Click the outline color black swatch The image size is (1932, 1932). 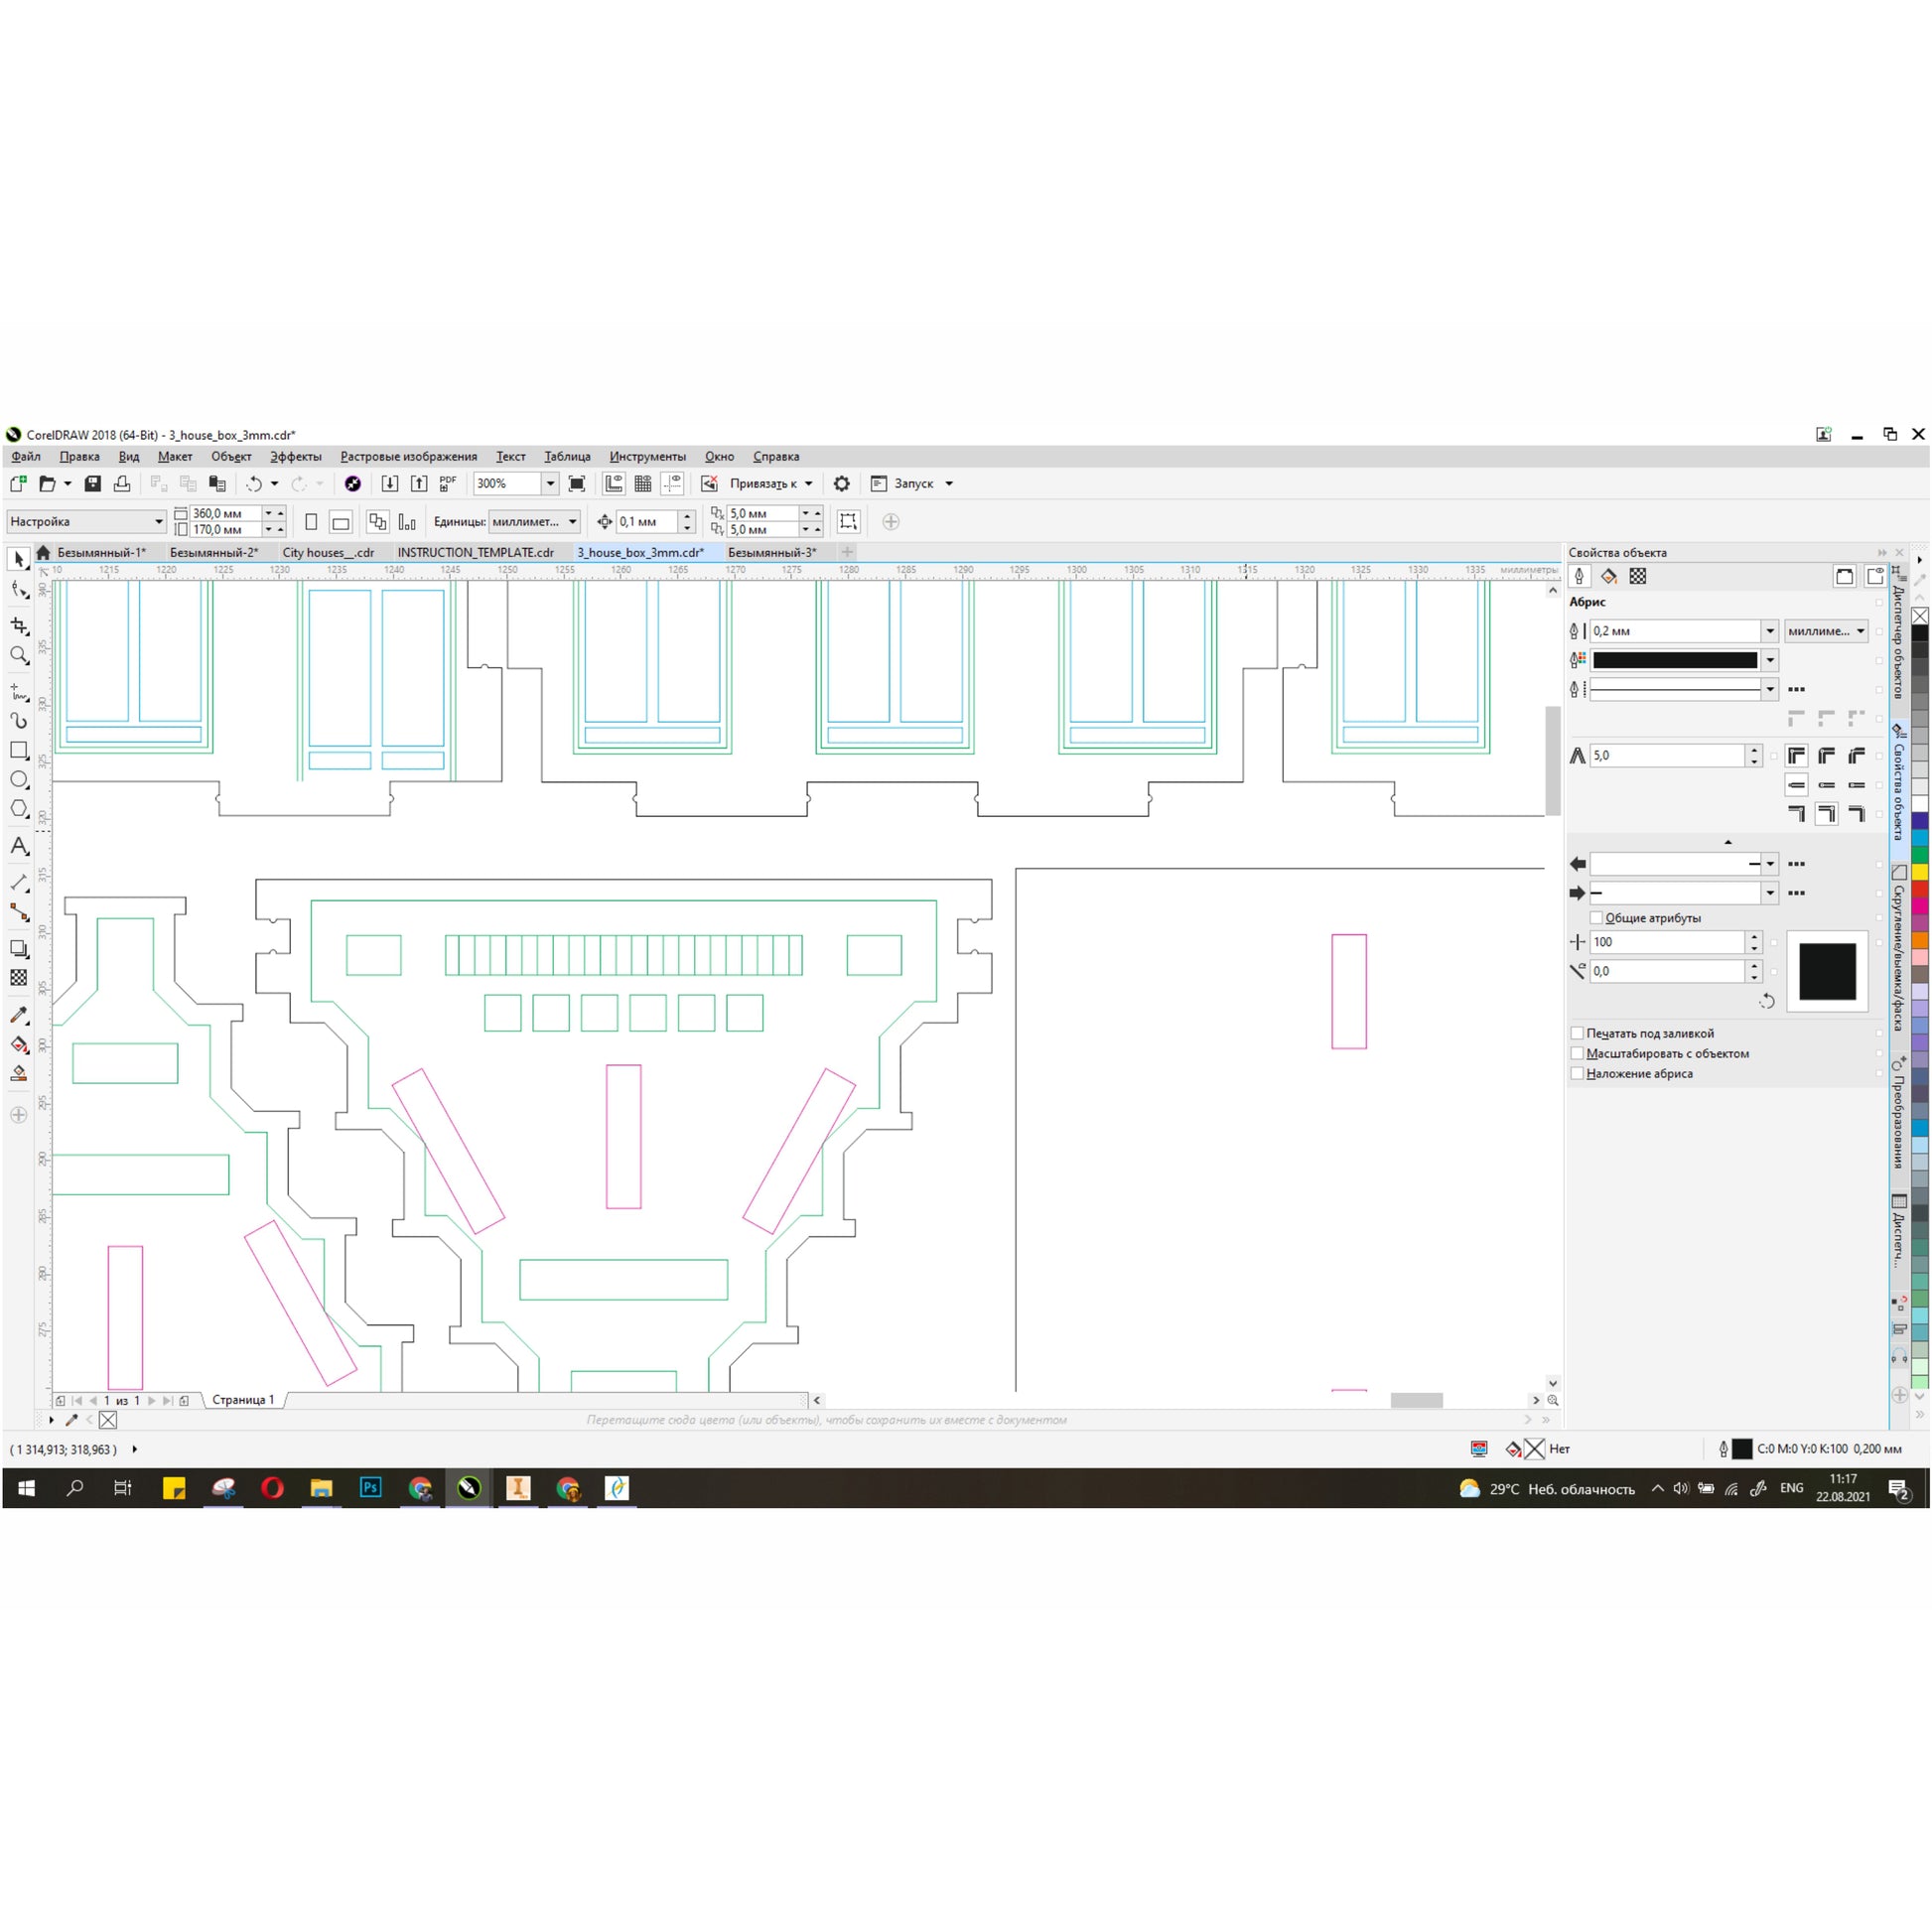click(x=1675, y=660)
